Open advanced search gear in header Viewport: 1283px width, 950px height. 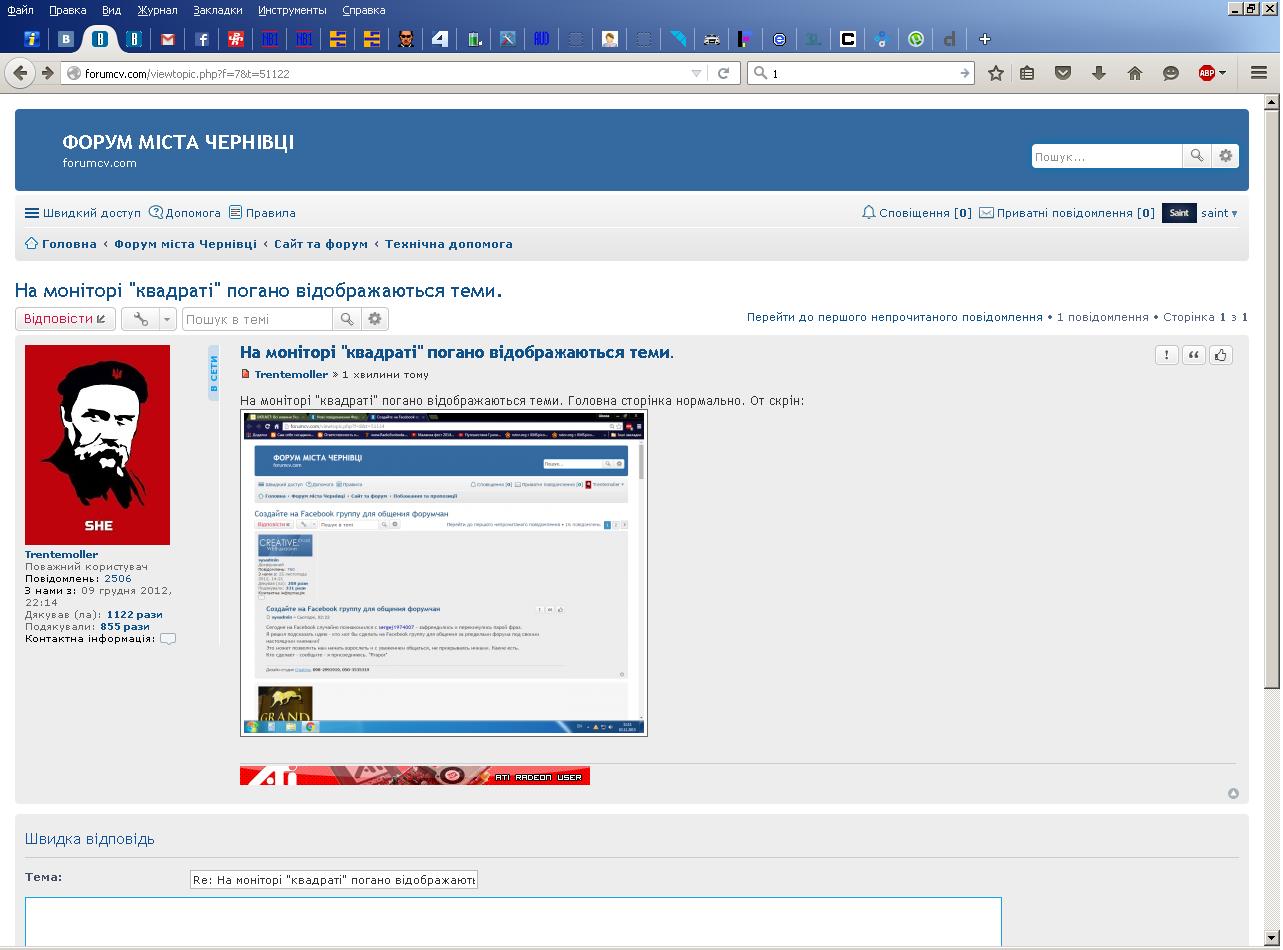pyautogui.click(x=1225, y=156)
